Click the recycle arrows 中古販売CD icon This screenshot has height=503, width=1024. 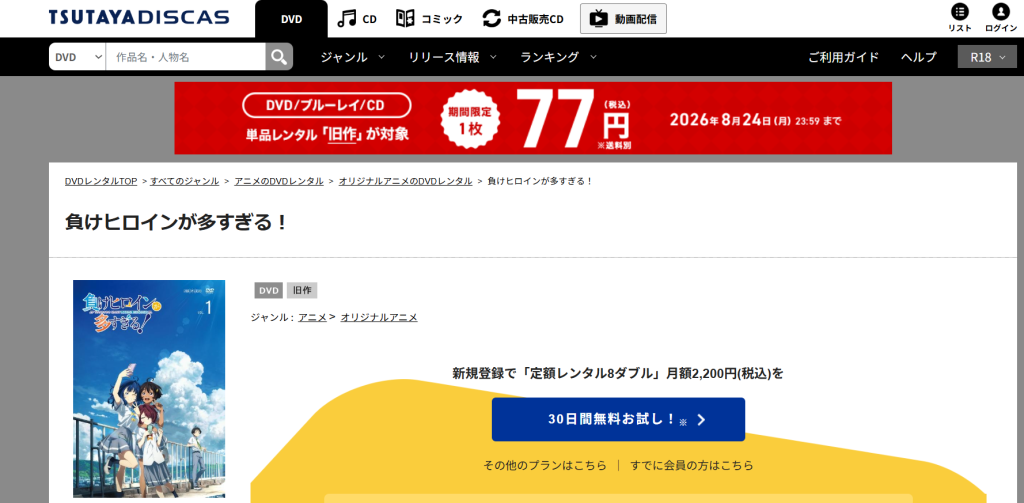[492, 19]
